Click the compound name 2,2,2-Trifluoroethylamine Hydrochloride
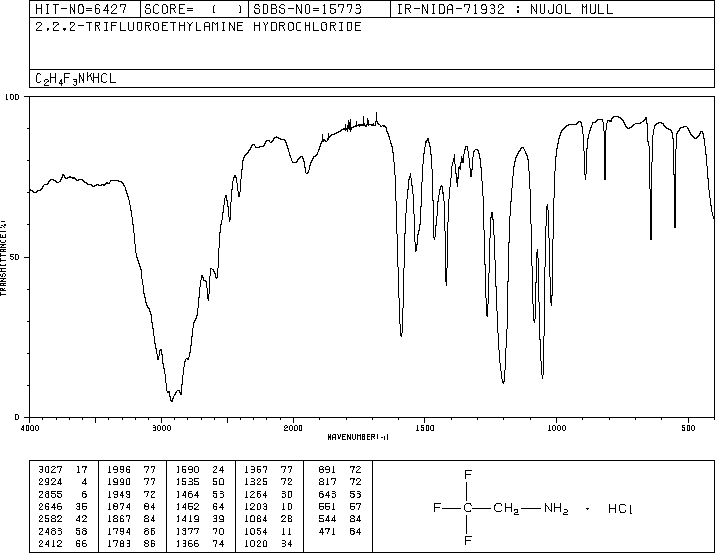Screen dimensions: 715x553 (x=198, y=26)
